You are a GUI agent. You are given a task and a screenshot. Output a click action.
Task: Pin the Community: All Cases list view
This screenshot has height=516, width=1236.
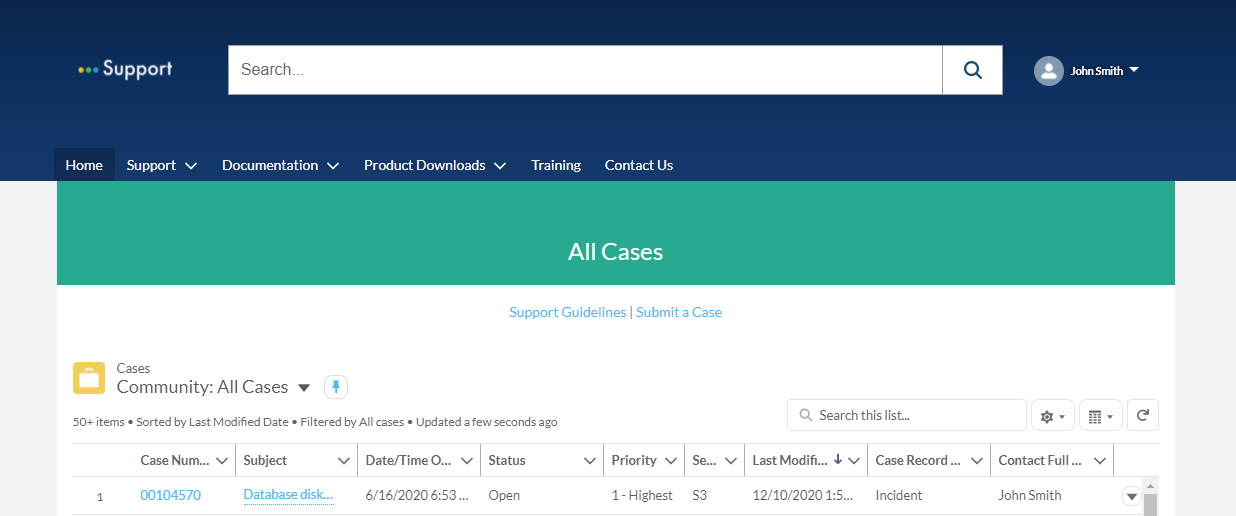pos(336,387)
